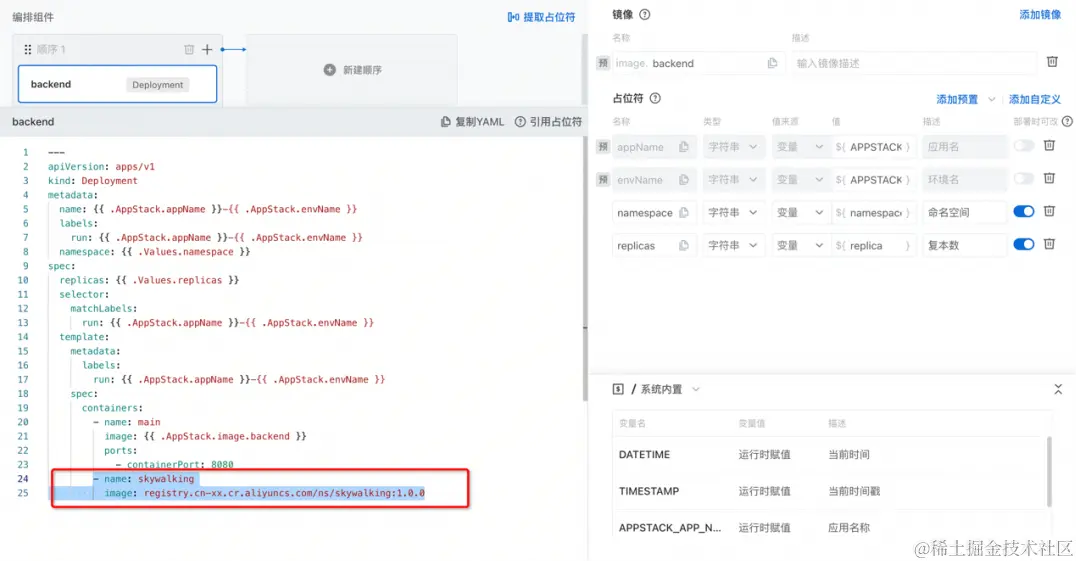Select the DATETIME variable row
Viewport: 1080px width, 565px height.
(x=830, y=455)
